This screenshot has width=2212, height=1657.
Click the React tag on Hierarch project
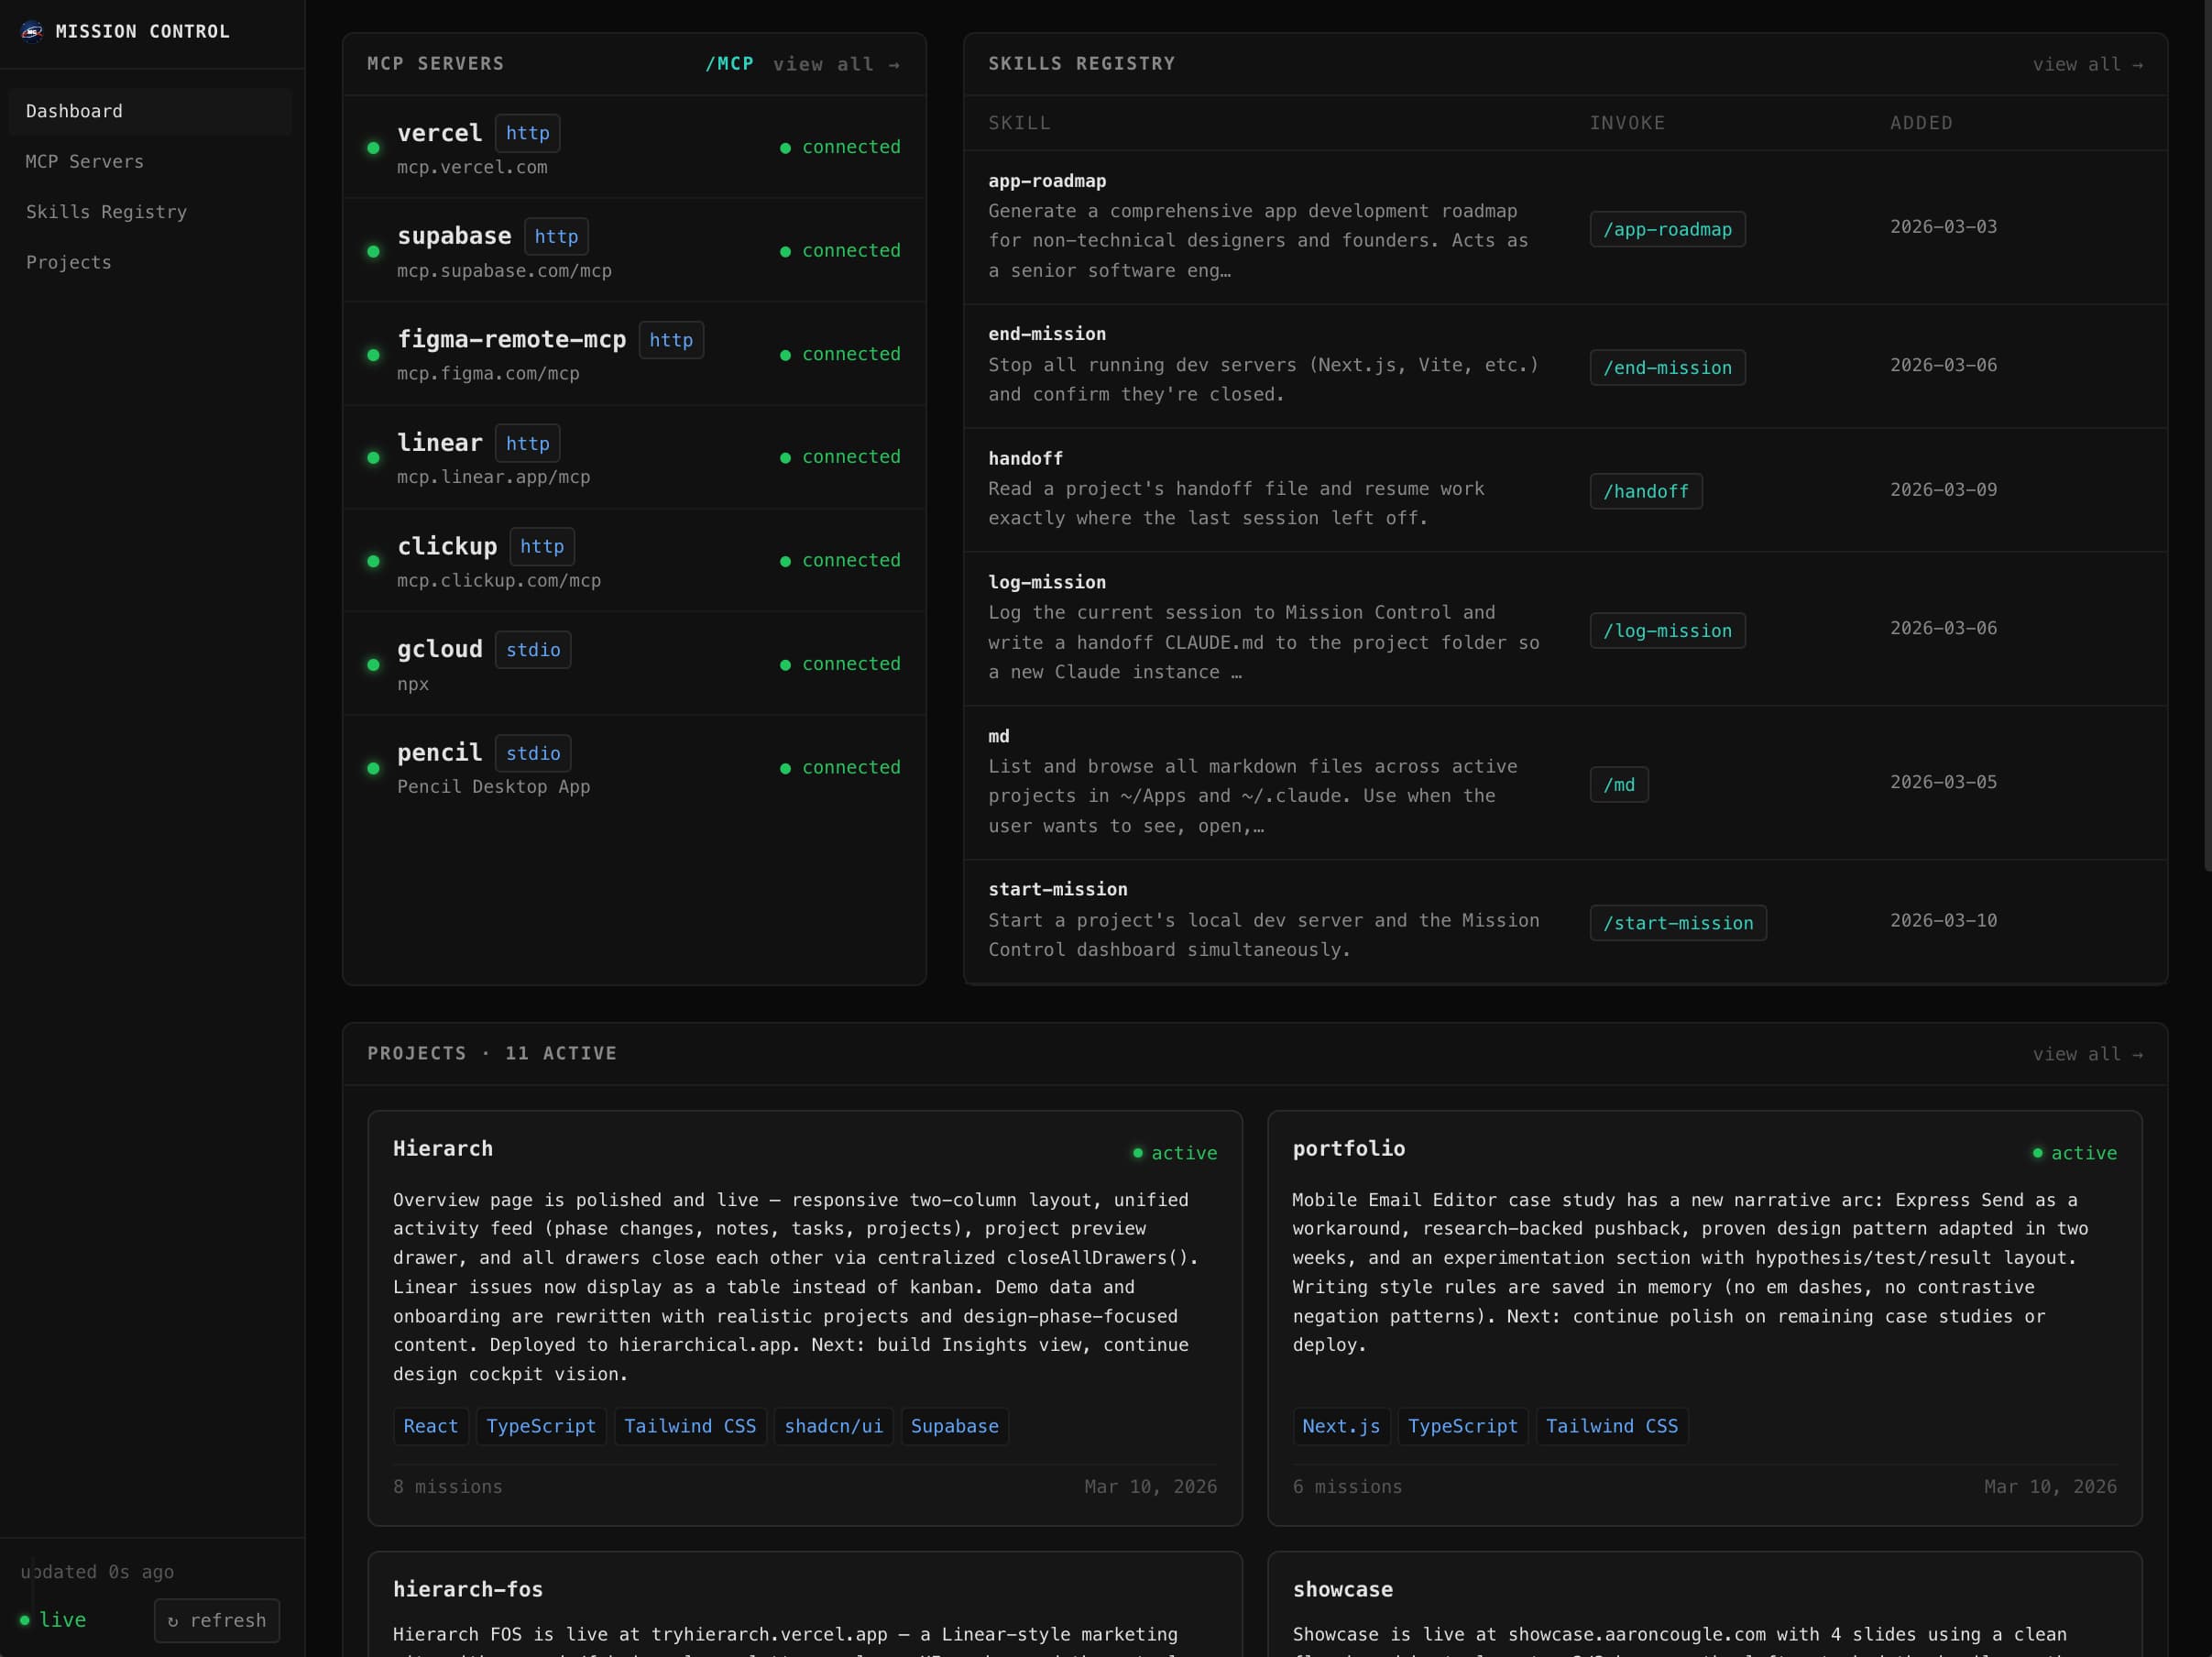coord(430,1427)
